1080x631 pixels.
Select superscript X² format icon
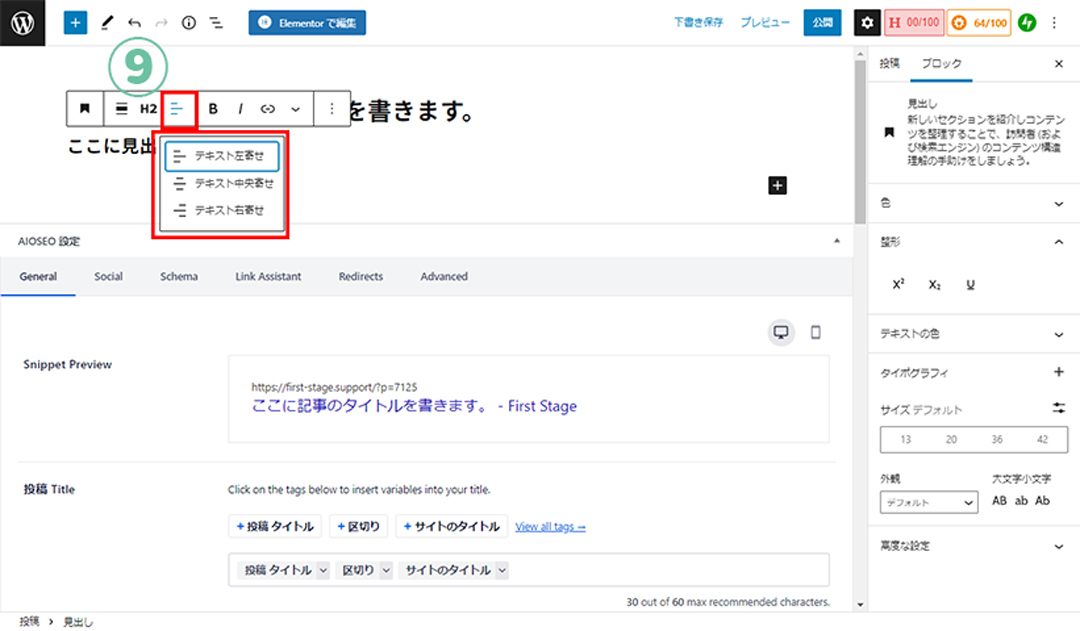pos(898,285)
